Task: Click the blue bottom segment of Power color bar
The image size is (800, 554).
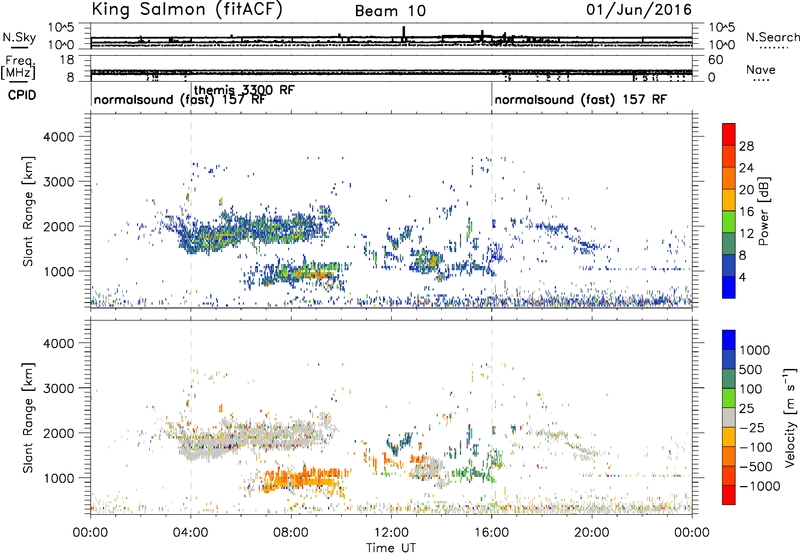Action: 729,287
